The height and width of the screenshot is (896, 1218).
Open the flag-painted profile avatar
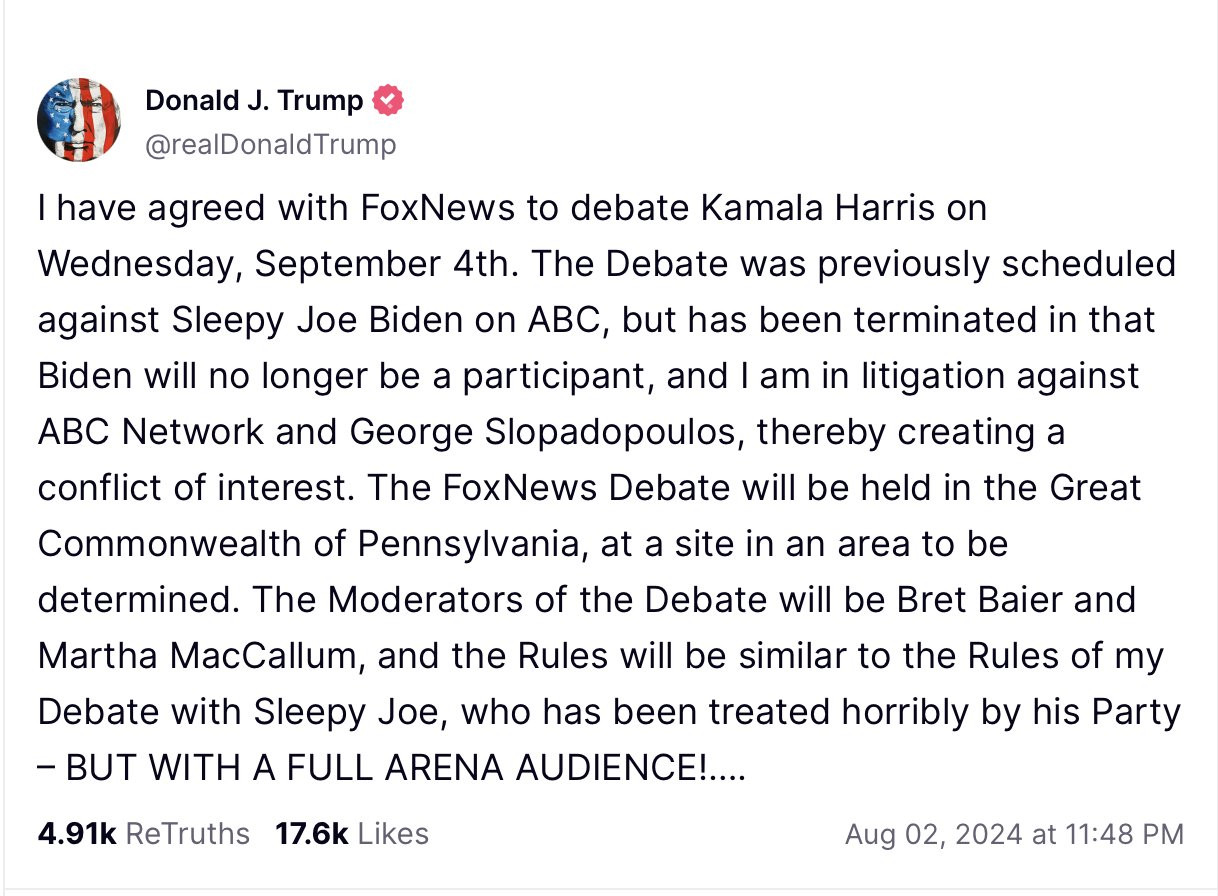79,120
